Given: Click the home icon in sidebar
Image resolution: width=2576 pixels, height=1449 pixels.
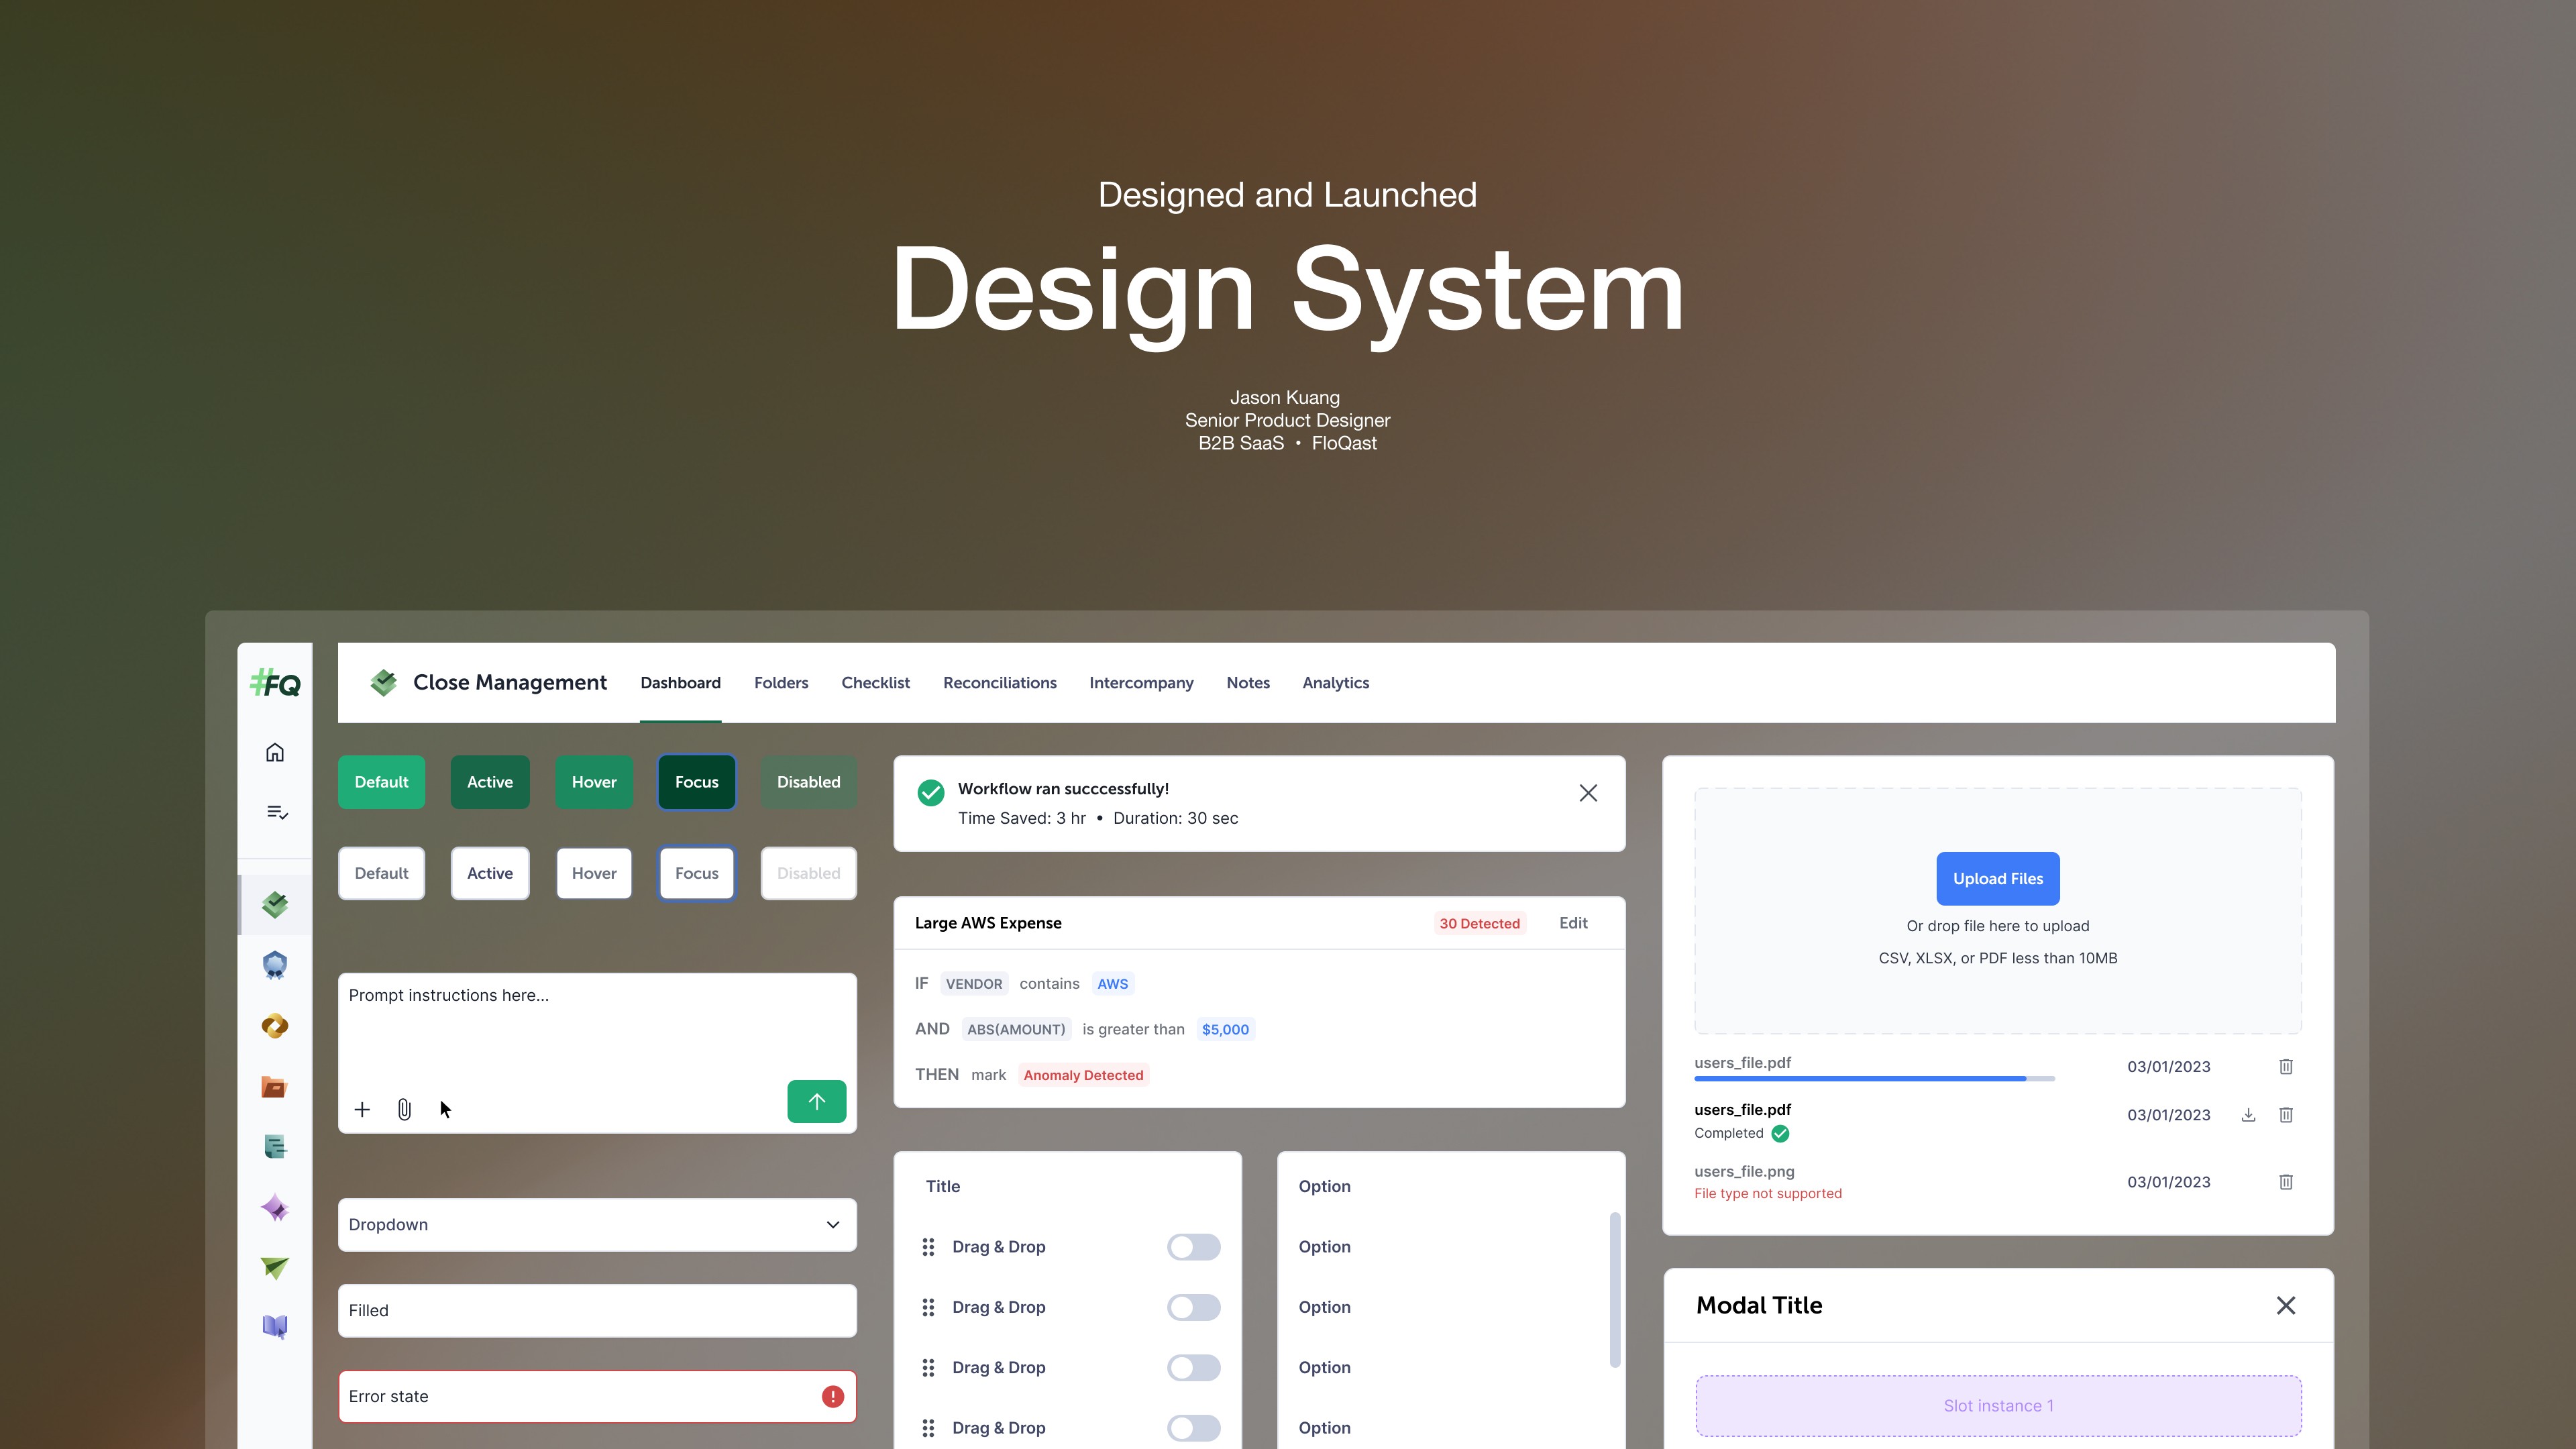Looking at the screenshot, I should pos(275,752).
